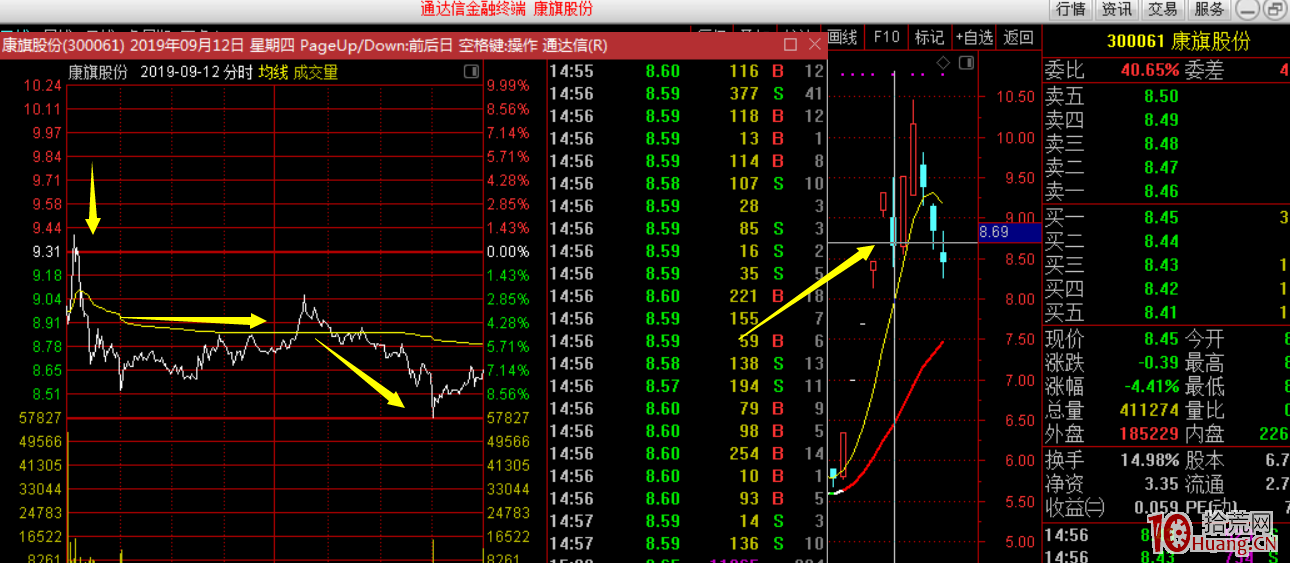Screen dimensions: 1290x563
Task: Click the 总量 total volume 411274
Action: 1149,410
